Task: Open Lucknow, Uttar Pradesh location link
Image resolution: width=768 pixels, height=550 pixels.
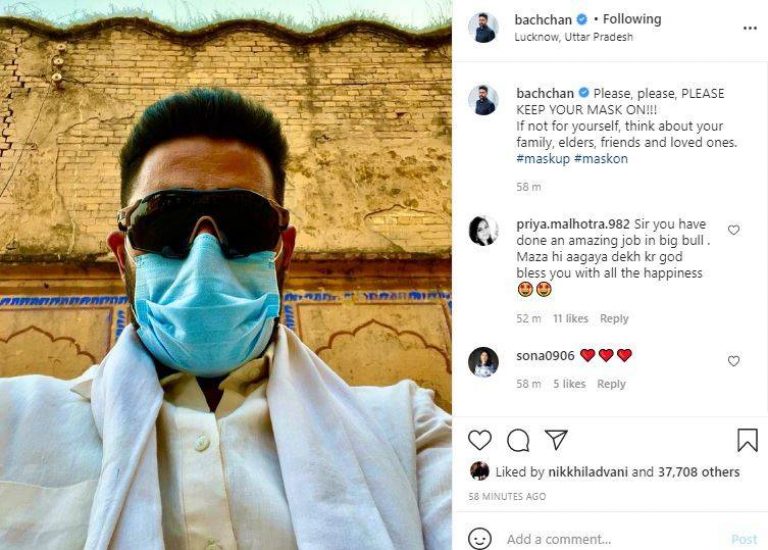Action: pos(574,37)
